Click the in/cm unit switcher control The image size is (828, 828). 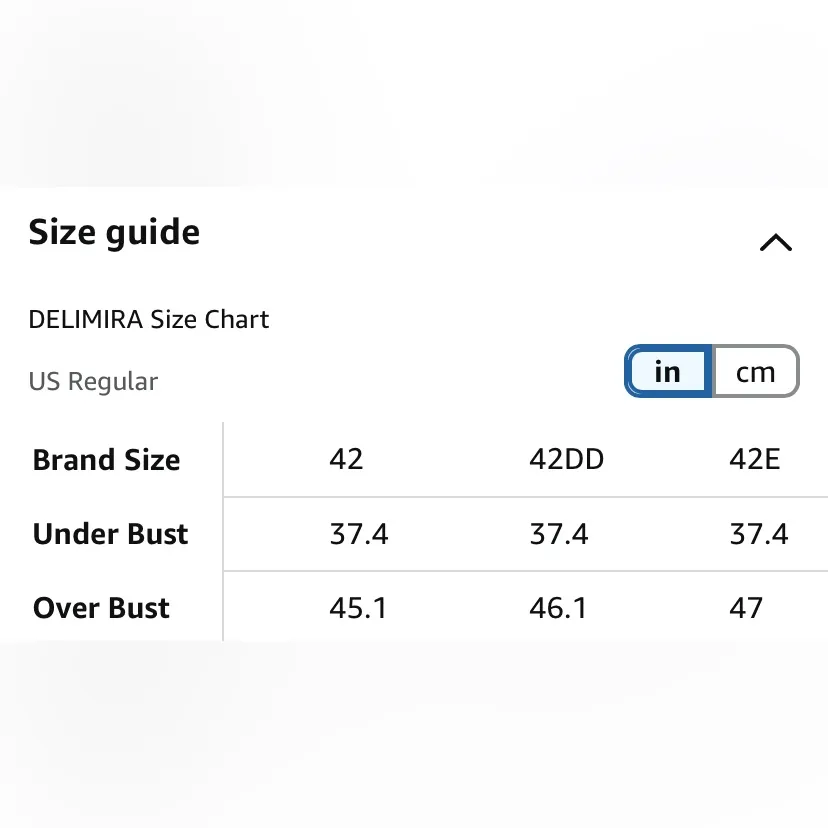(711, 371)
